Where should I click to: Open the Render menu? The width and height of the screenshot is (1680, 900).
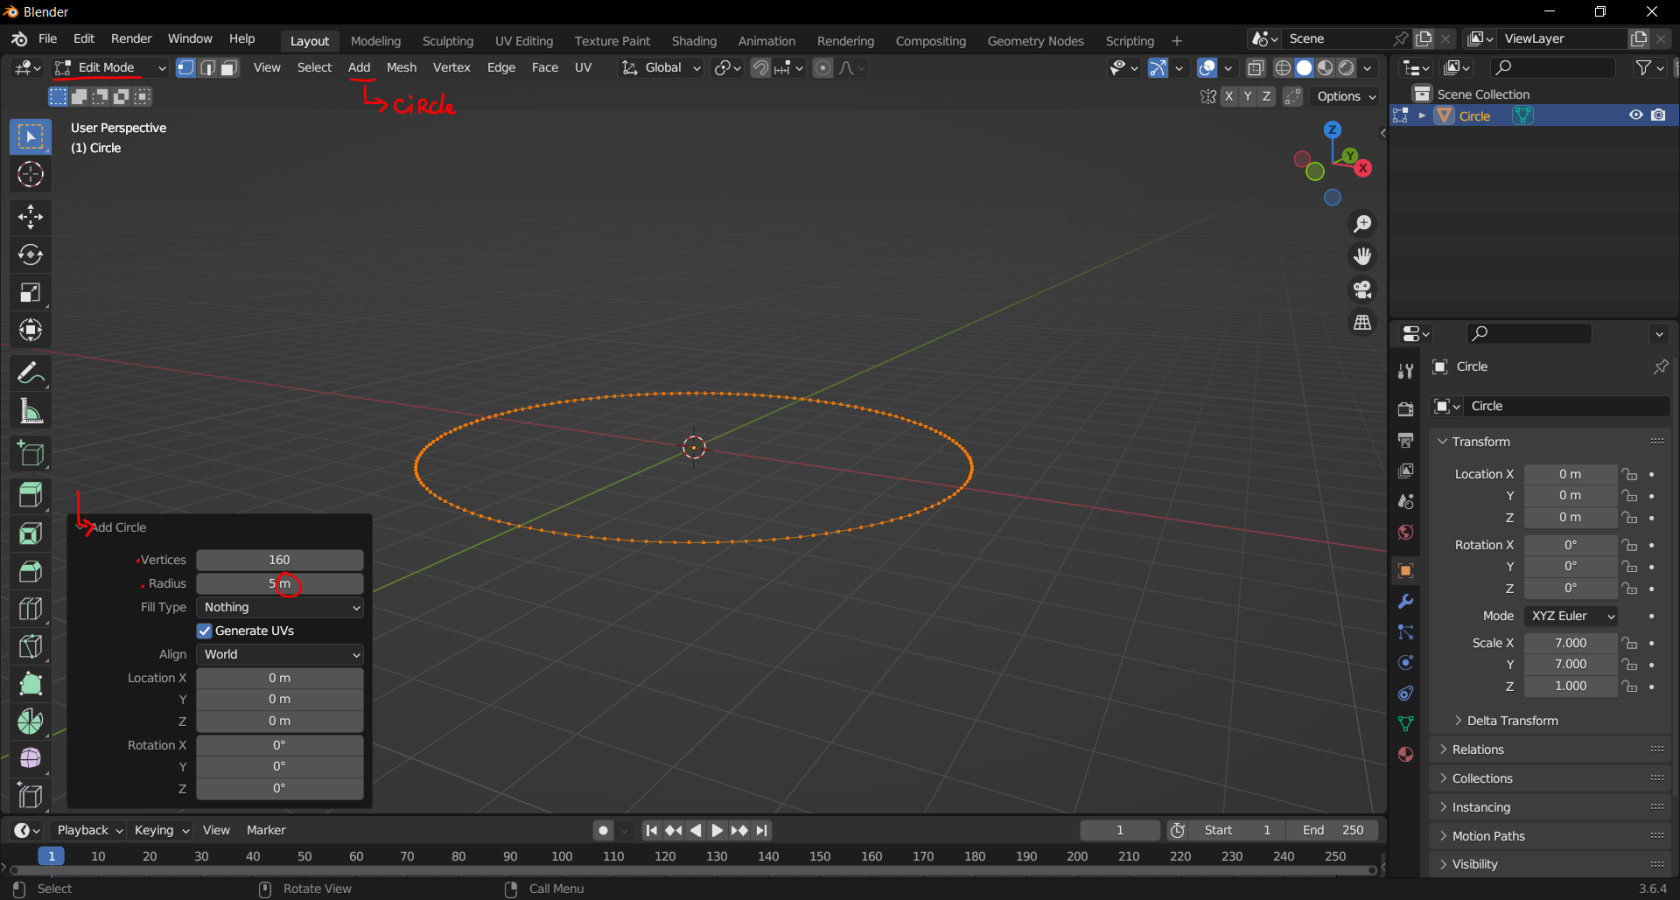(131, 39)
